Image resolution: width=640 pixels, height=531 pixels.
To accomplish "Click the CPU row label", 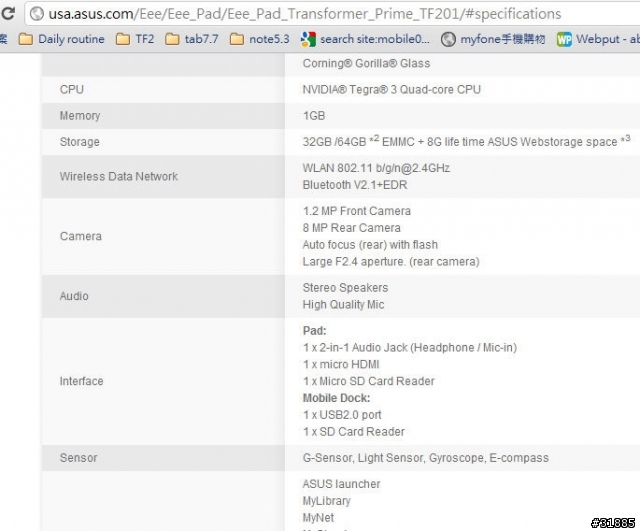I will coord(72,89).
